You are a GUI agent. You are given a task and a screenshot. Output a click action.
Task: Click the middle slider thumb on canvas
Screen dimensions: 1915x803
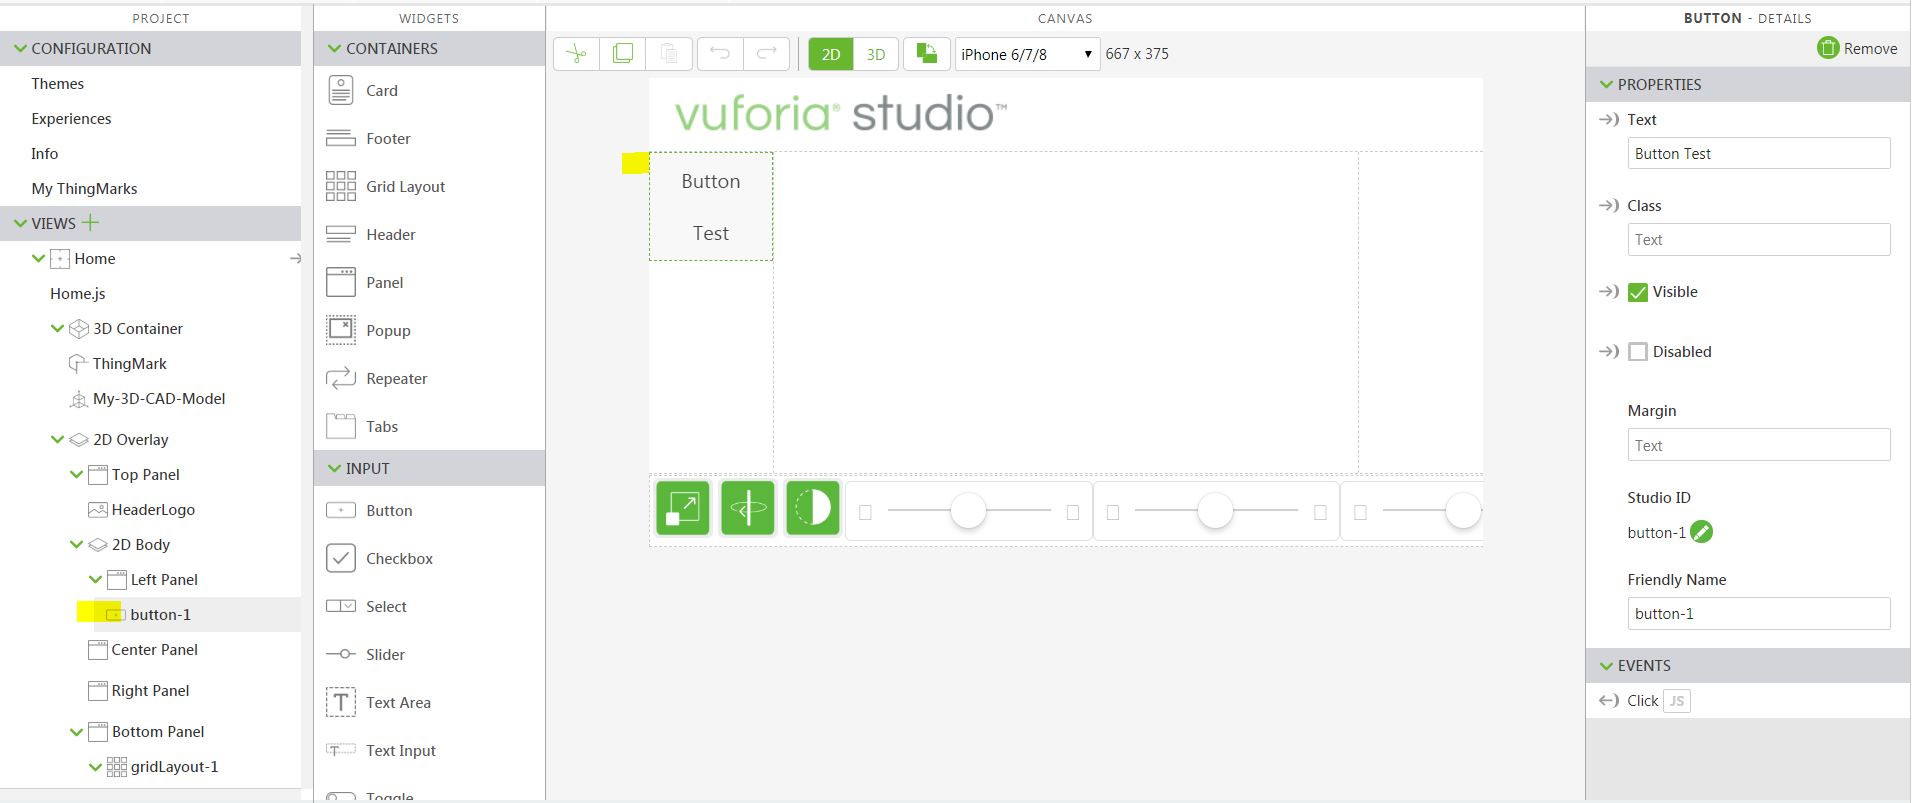[1215, 511]
